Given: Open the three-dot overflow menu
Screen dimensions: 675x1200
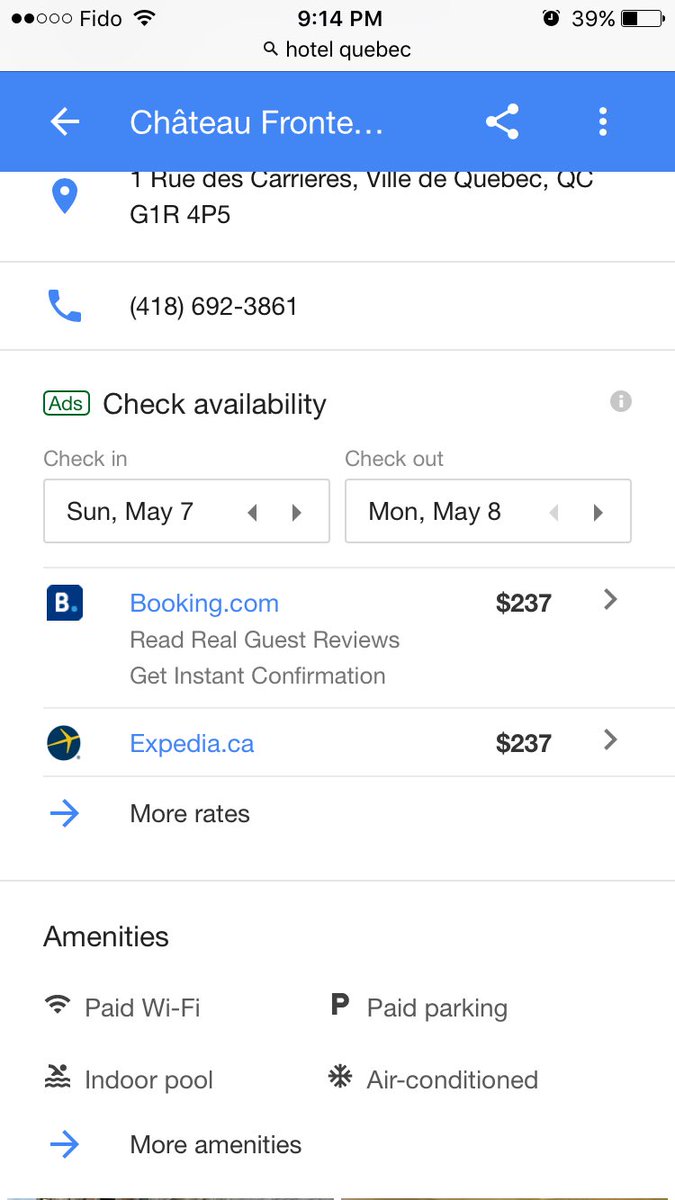Looking at the screenshot, I should [x=602, y=122].
